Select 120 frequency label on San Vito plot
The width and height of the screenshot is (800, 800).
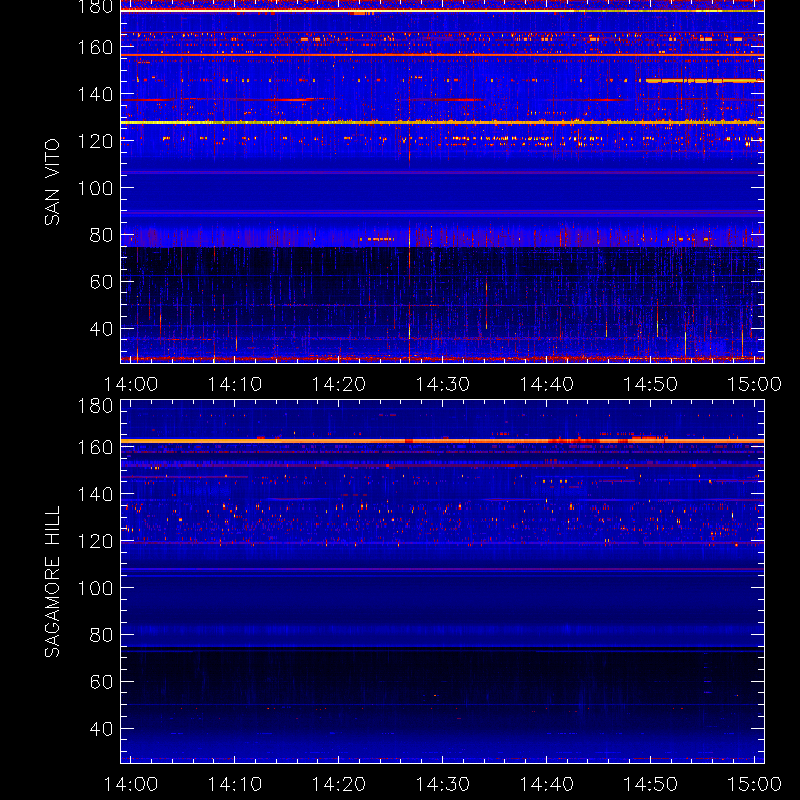(x=95, y=141)
